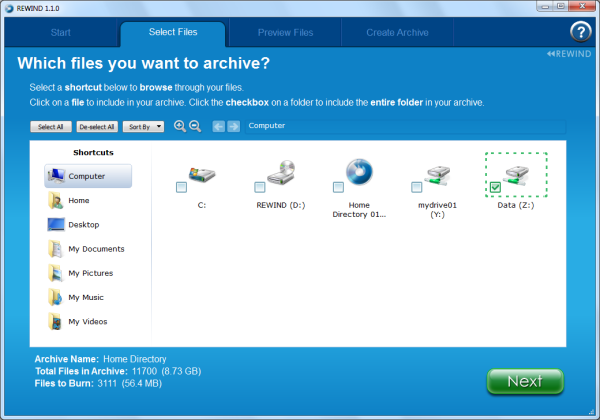Go back with the left arrow icon
600x420 pixels.
click(x=218, y=126)
